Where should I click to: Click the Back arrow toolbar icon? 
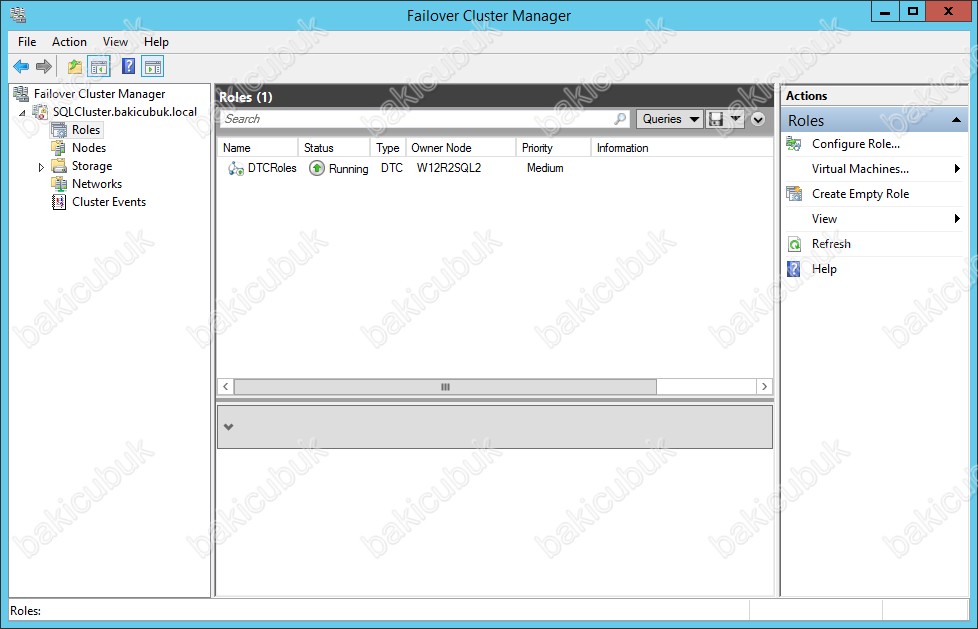[x=21, y=66]
